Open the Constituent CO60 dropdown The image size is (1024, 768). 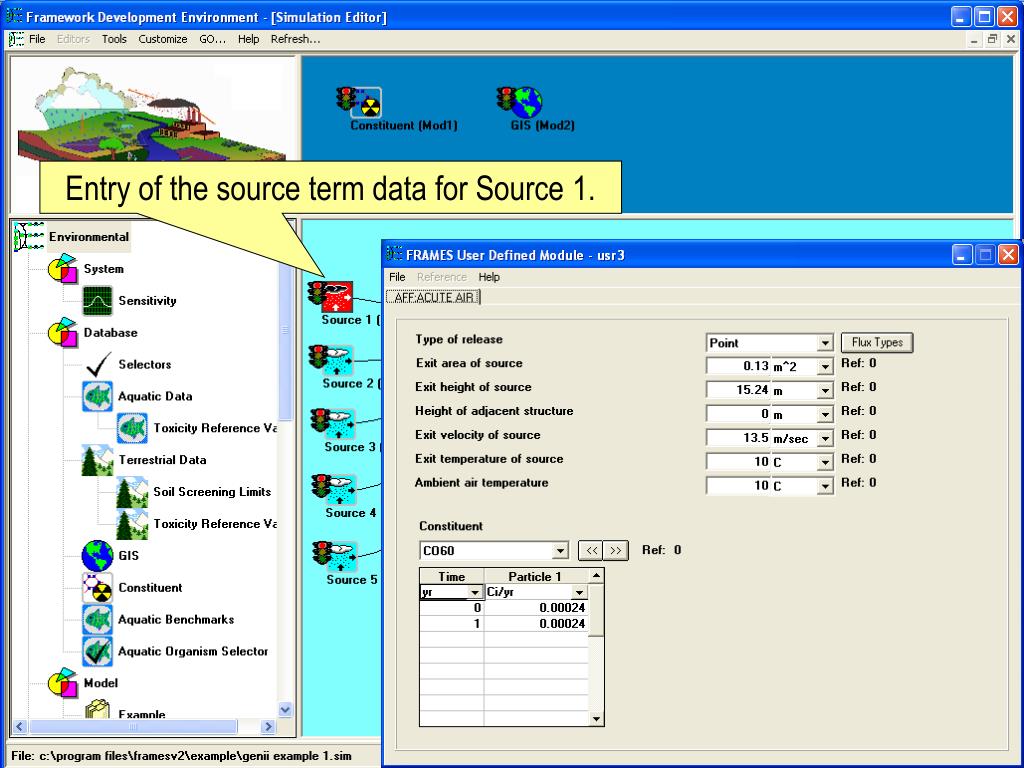coord(560,551)
